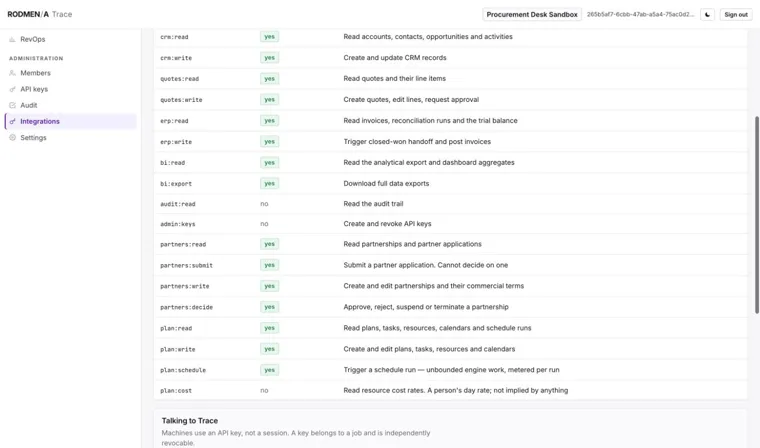Click the Settings gear icon
The image size is (760, 448).
13,138
